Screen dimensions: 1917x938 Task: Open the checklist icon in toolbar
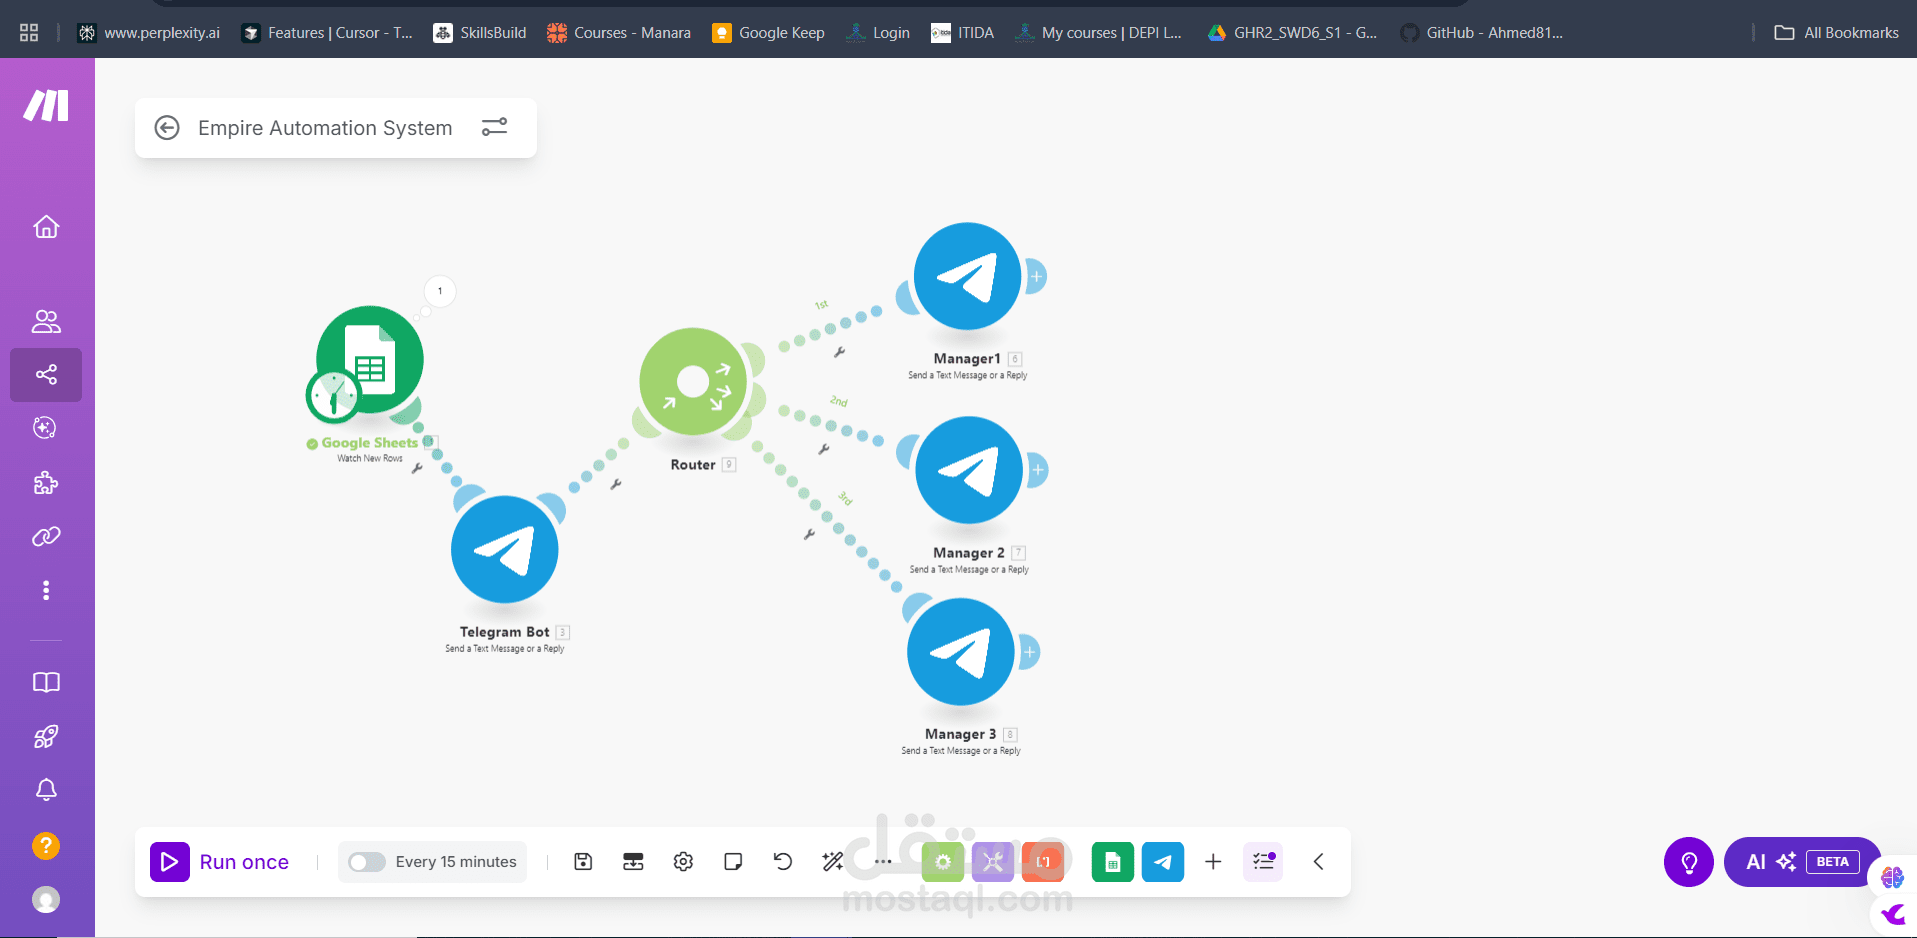(x=1263, y=862)
